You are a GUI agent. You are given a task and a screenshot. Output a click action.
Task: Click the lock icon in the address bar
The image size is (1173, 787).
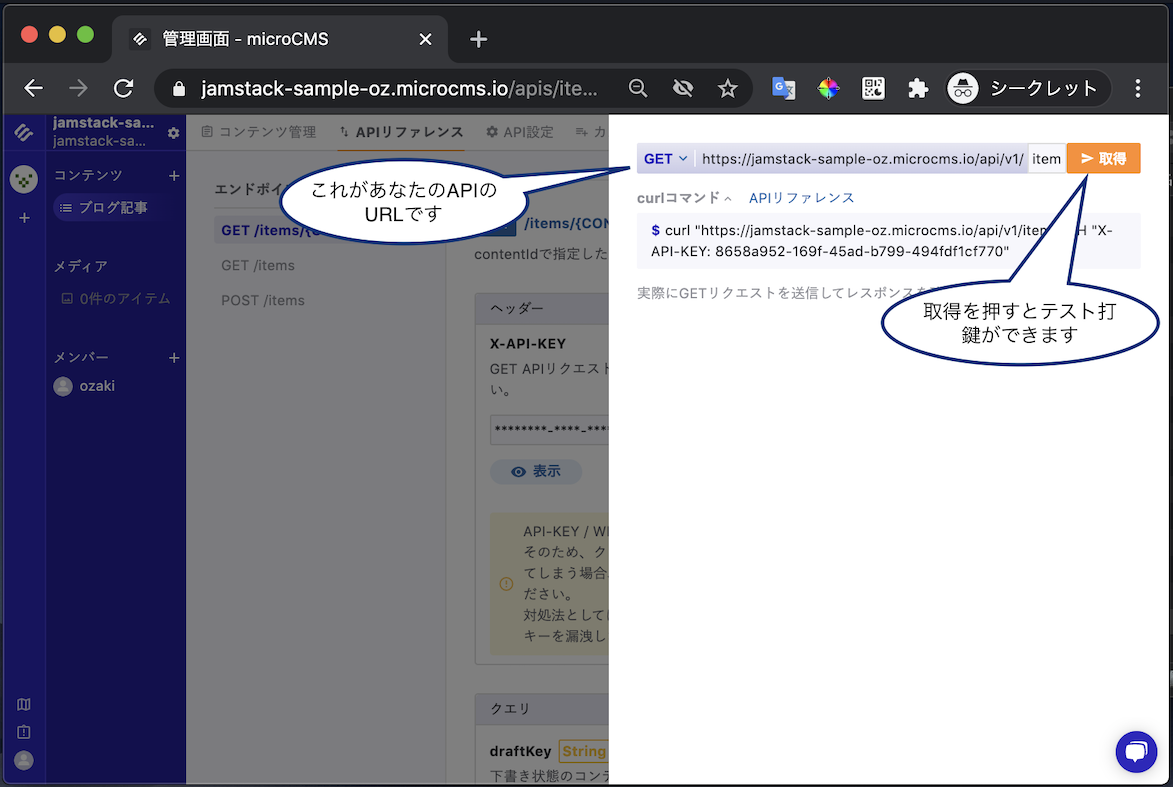[179, 88]
